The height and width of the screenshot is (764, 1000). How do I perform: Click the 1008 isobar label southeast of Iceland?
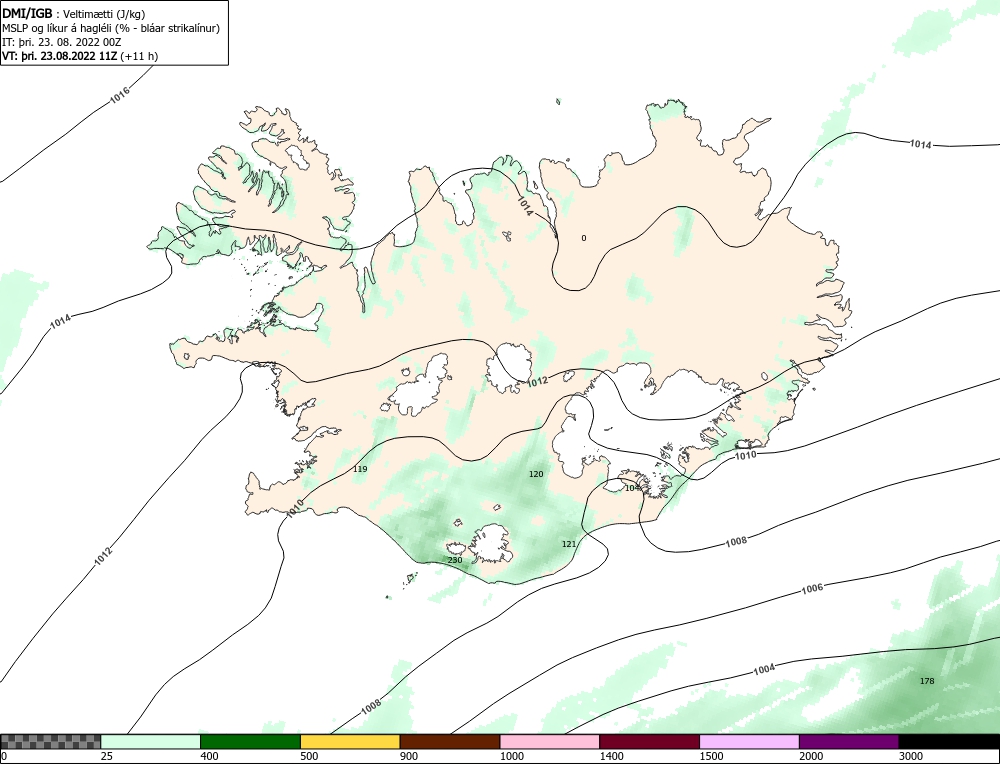pyautogui.click(x=736, y=541)
